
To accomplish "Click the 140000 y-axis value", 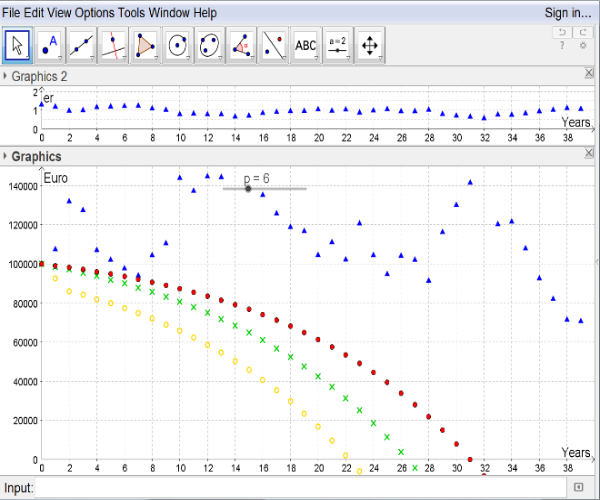I will pyautogui.click(x=23, y=187).
